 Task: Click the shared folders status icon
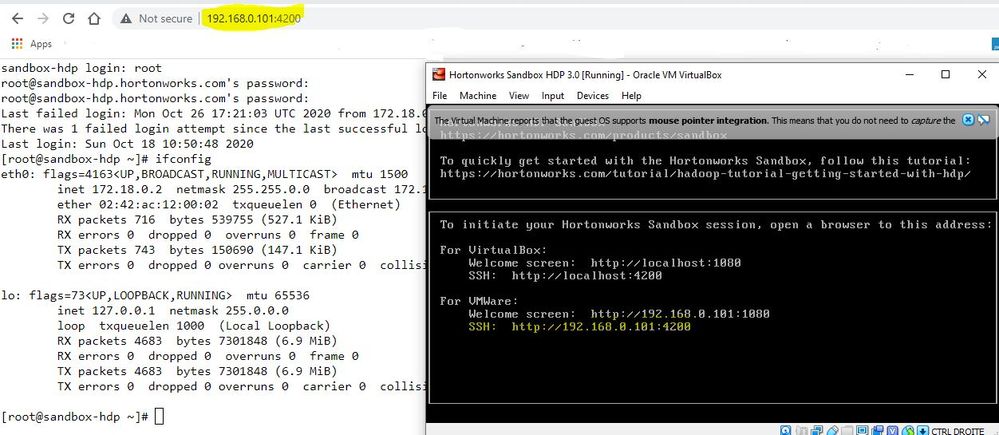point(847,431)
